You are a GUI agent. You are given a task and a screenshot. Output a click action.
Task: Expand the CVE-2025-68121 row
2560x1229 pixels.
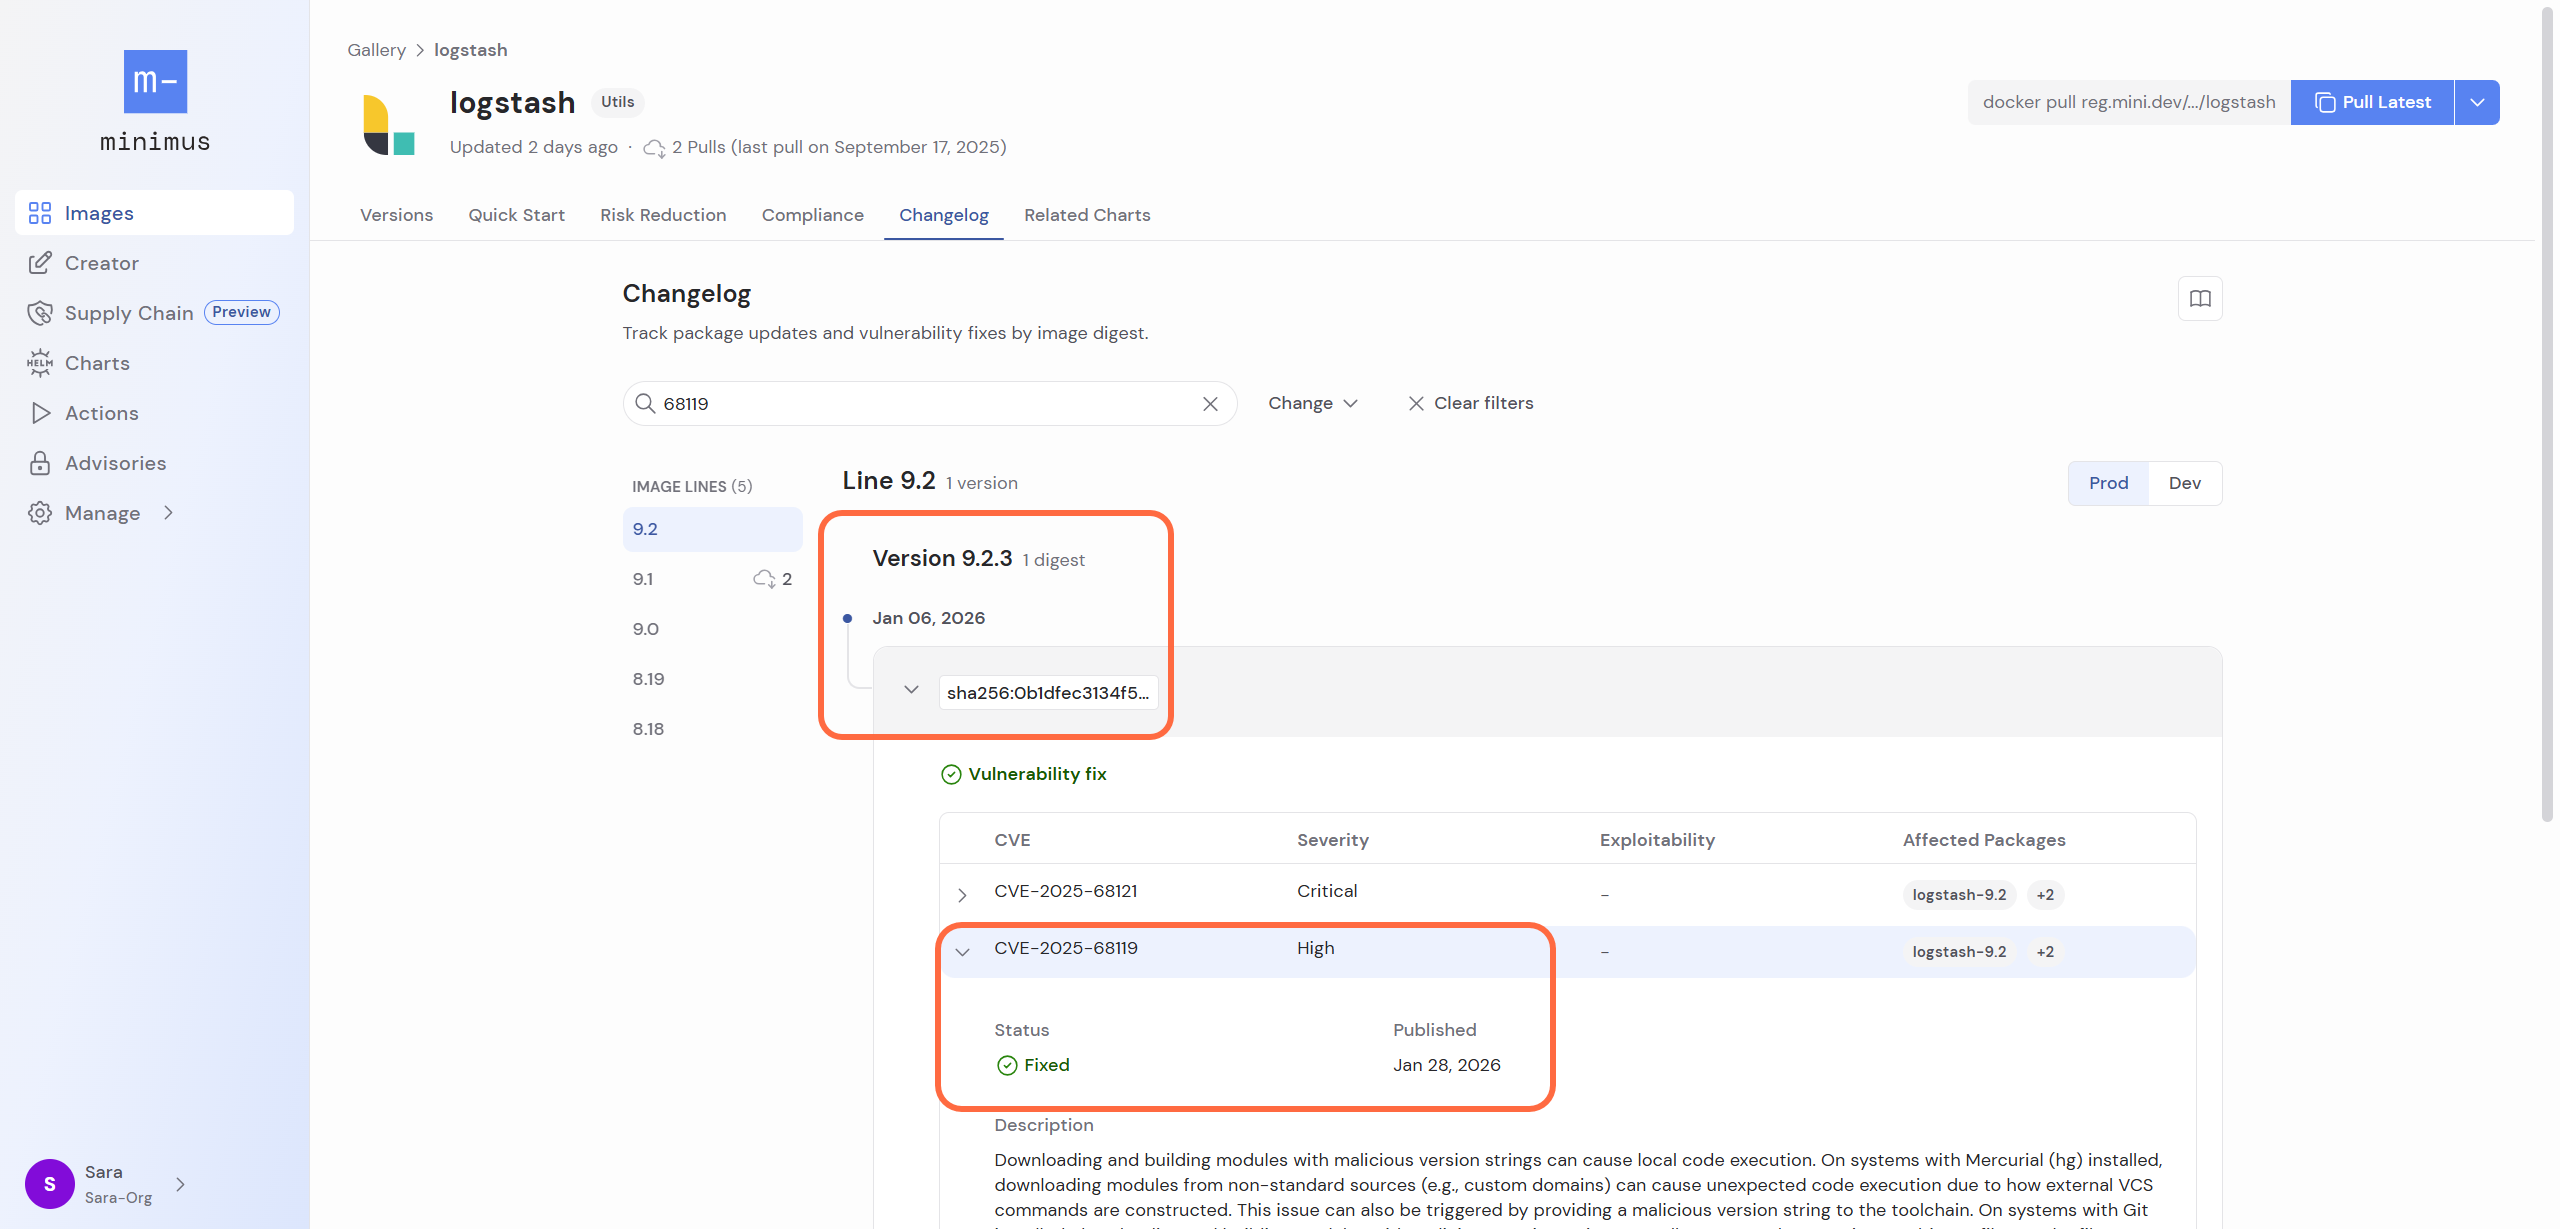tap(962, 895)
